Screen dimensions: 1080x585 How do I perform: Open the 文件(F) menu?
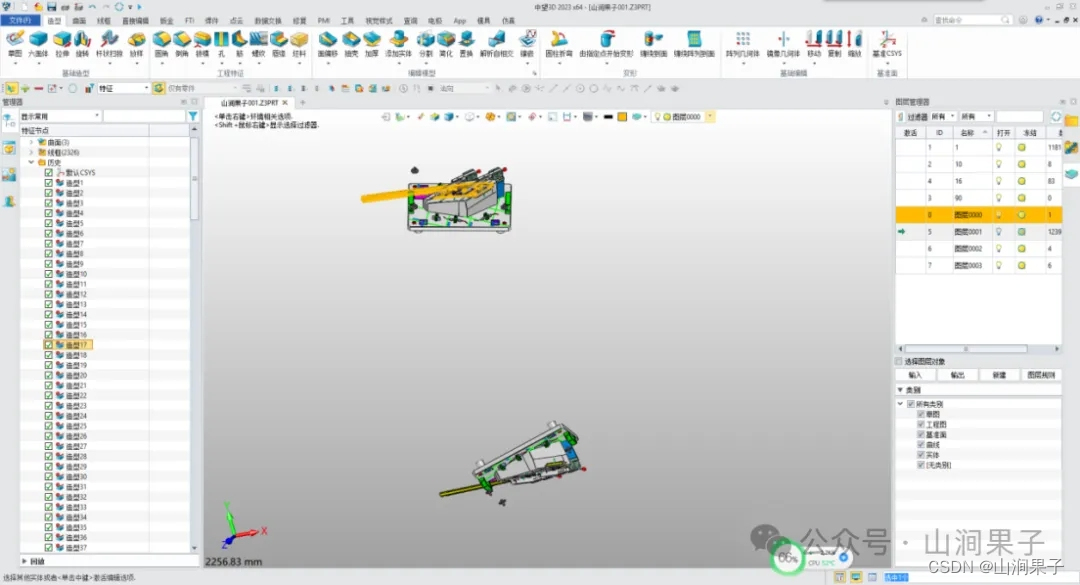point(20,21)
